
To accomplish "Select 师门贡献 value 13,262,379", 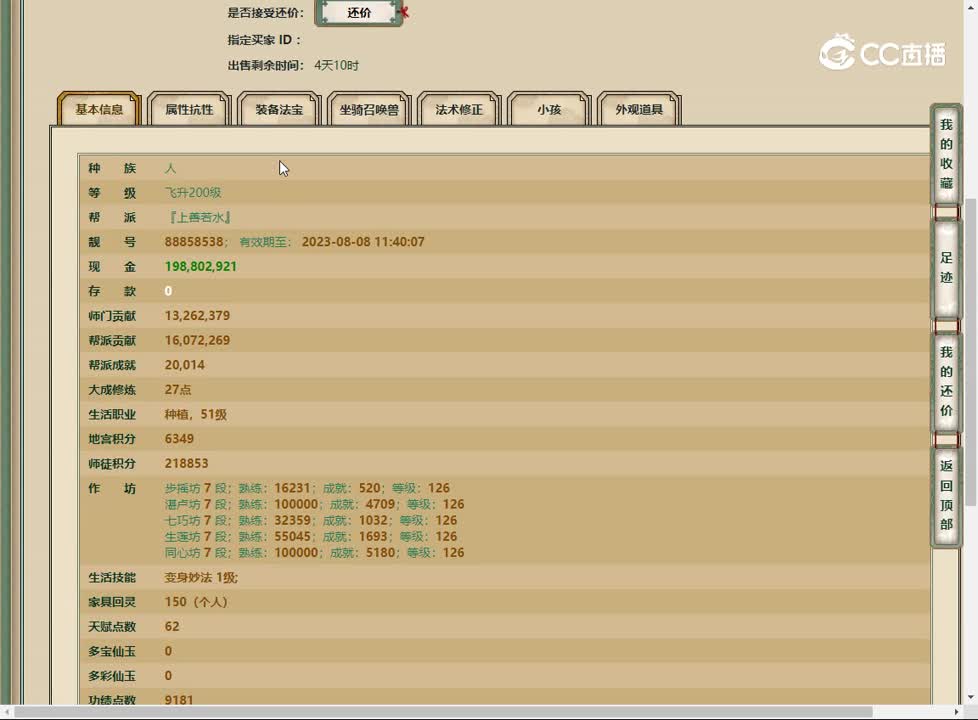I will [x=197, y=316].
